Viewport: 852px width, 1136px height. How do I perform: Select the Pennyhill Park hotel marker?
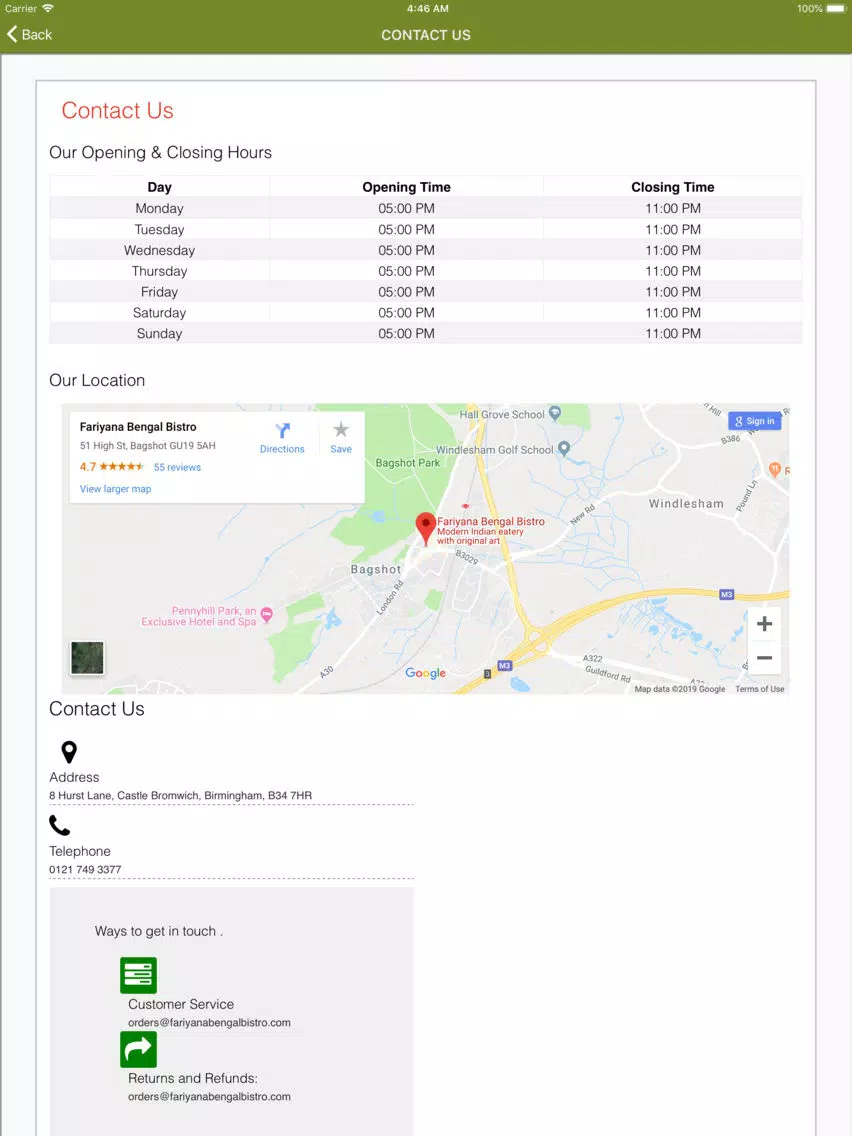[x=267, y=615]
